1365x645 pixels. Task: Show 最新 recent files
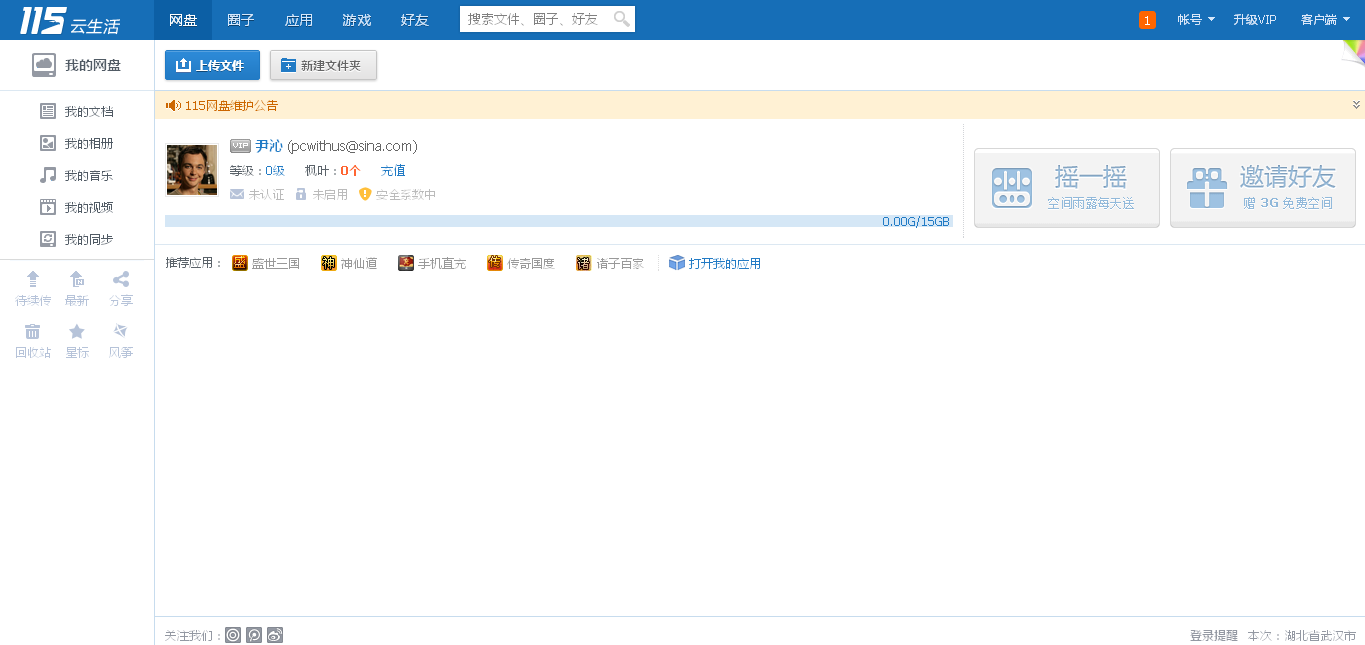[77, 288]
